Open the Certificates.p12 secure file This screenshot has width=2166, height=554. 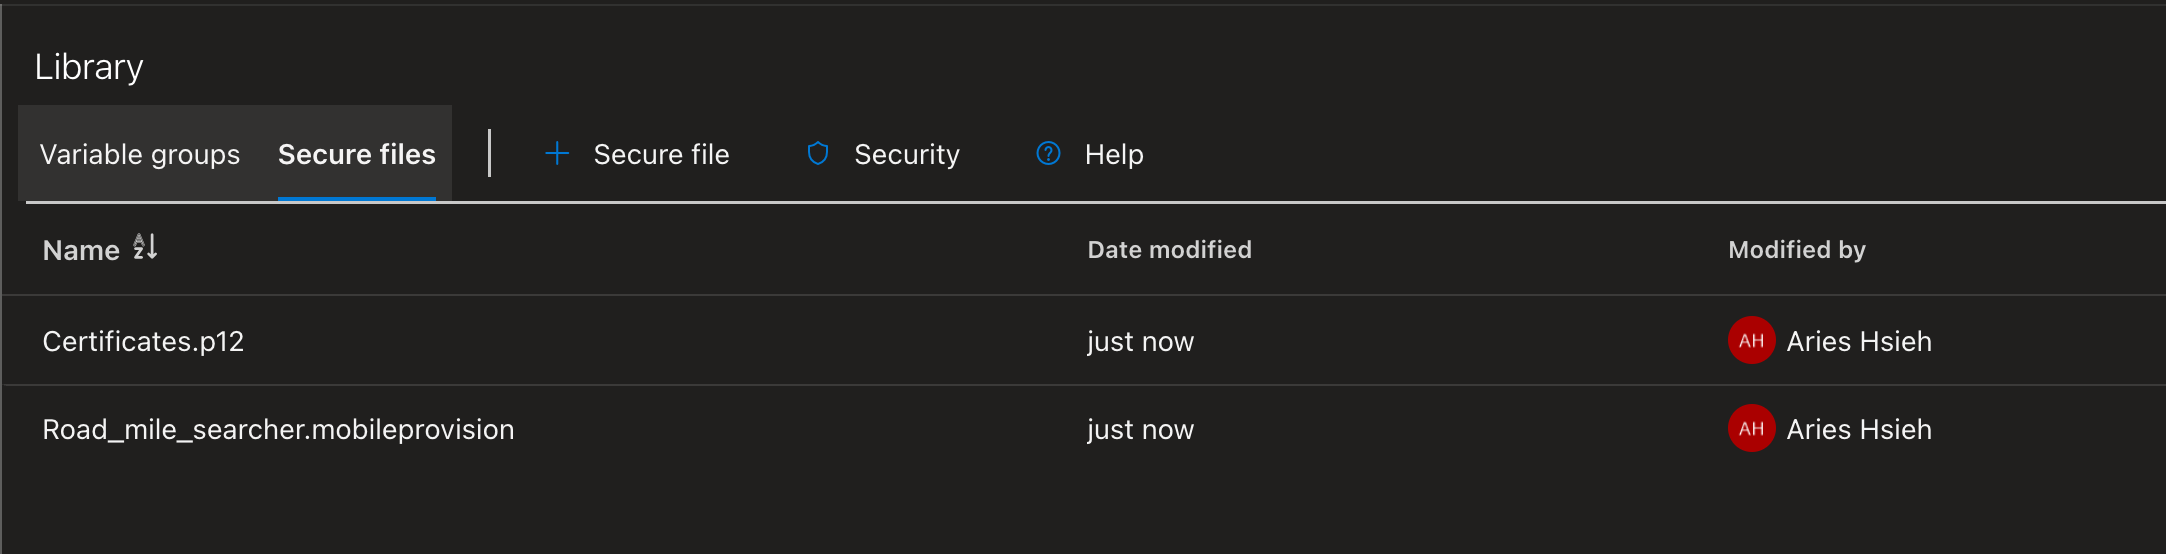(143, 342)
